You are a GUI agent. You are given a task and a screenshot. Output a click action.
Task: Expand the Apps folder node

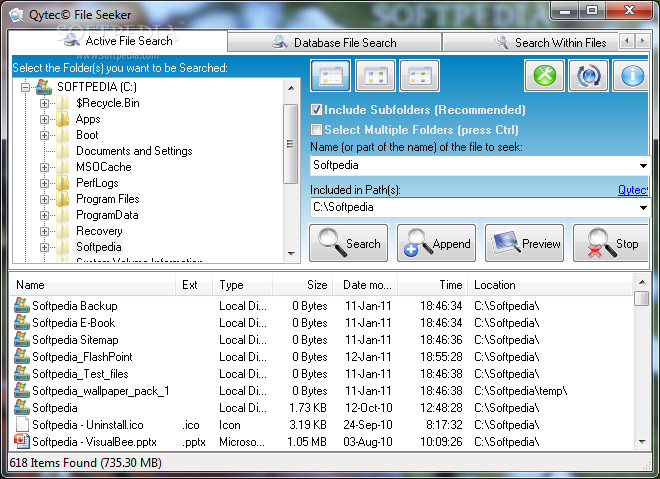tap(44, 119)
